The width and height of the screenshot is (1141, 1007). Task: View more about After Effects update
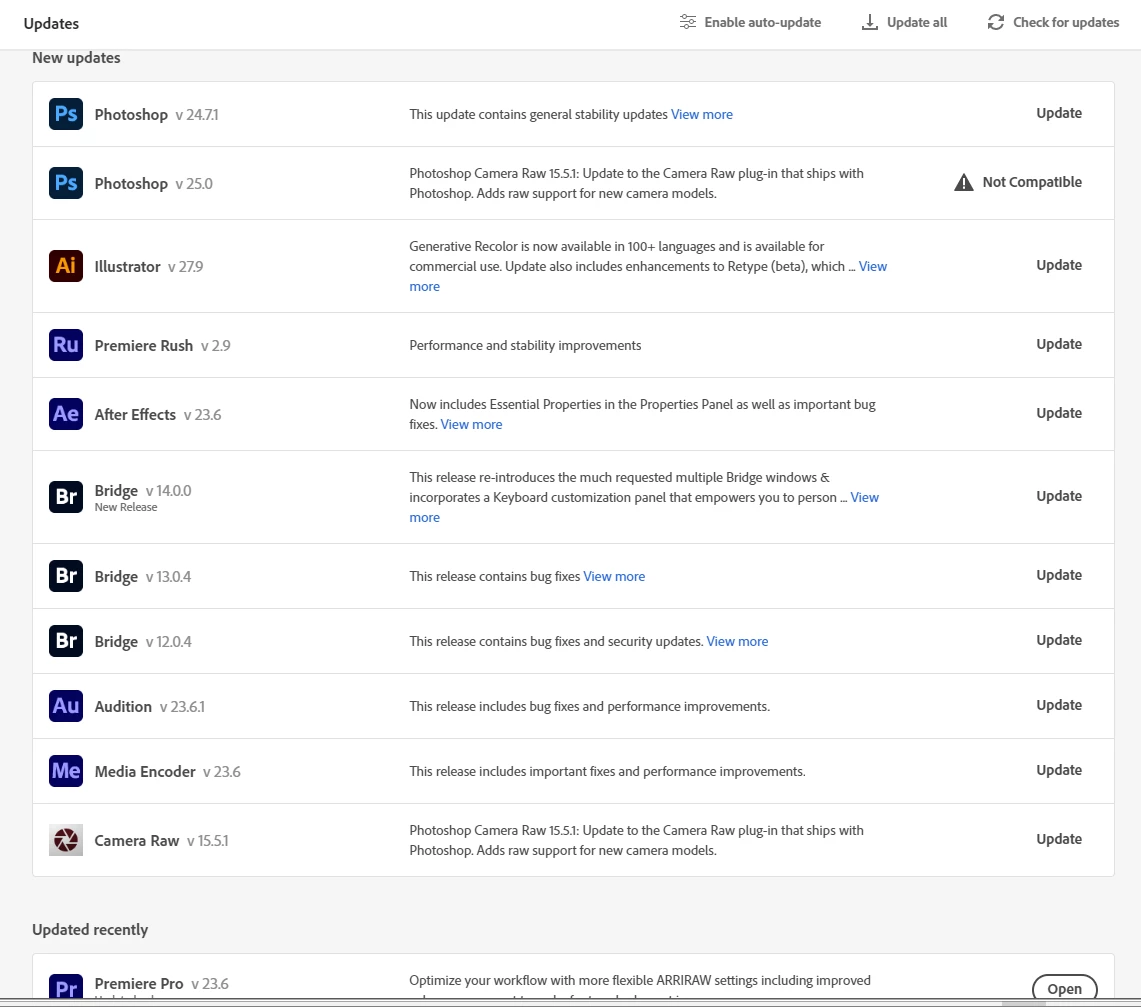(471, 424)
